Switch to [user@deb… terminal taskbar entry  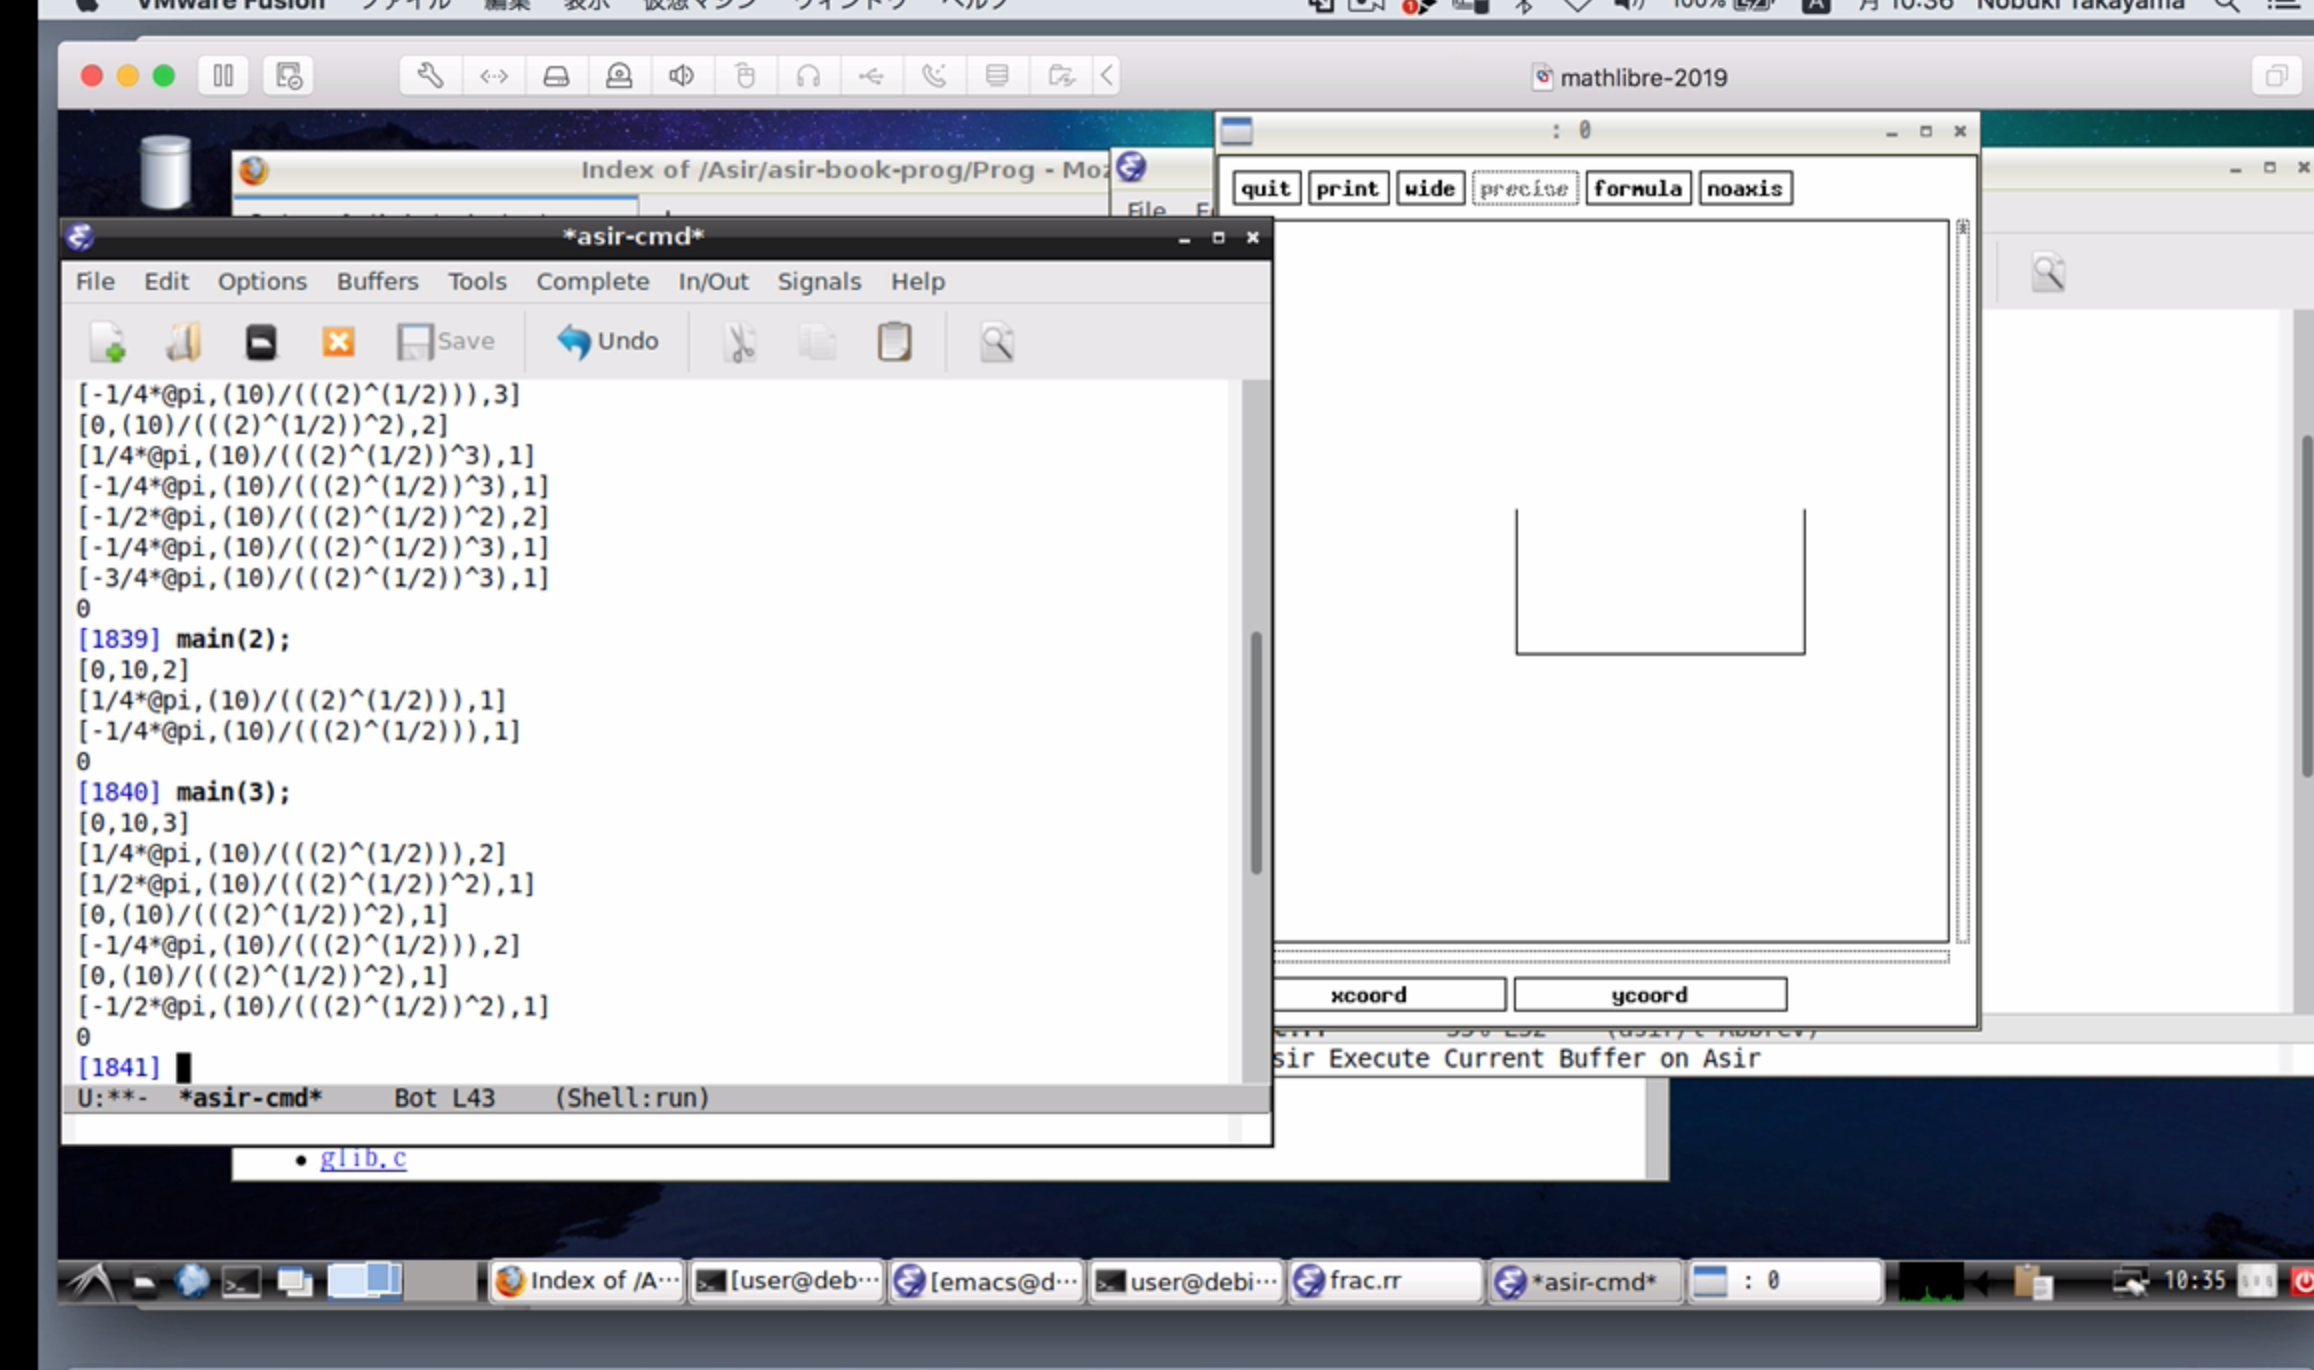click(x=787, y=1281)
